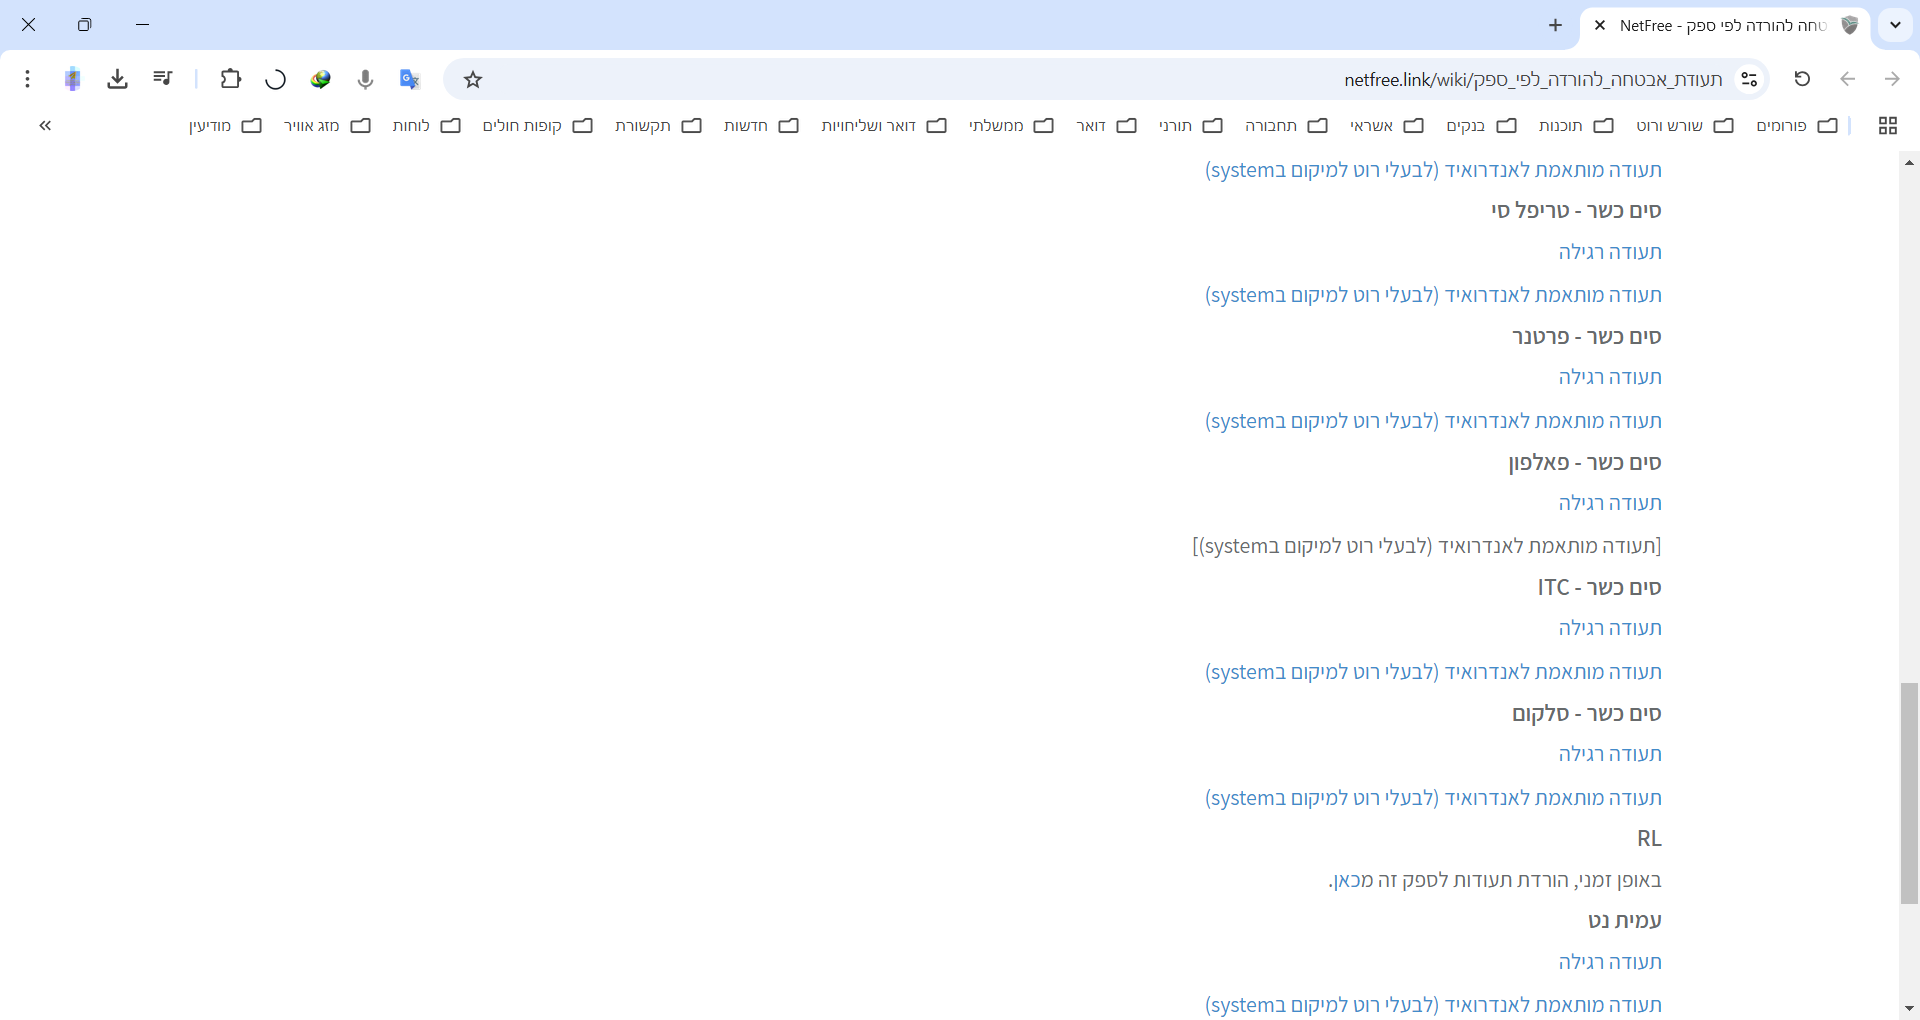Show hidden bookmarks with double chevron
The image size is (1920, 1020).
(x=45, y=125)
